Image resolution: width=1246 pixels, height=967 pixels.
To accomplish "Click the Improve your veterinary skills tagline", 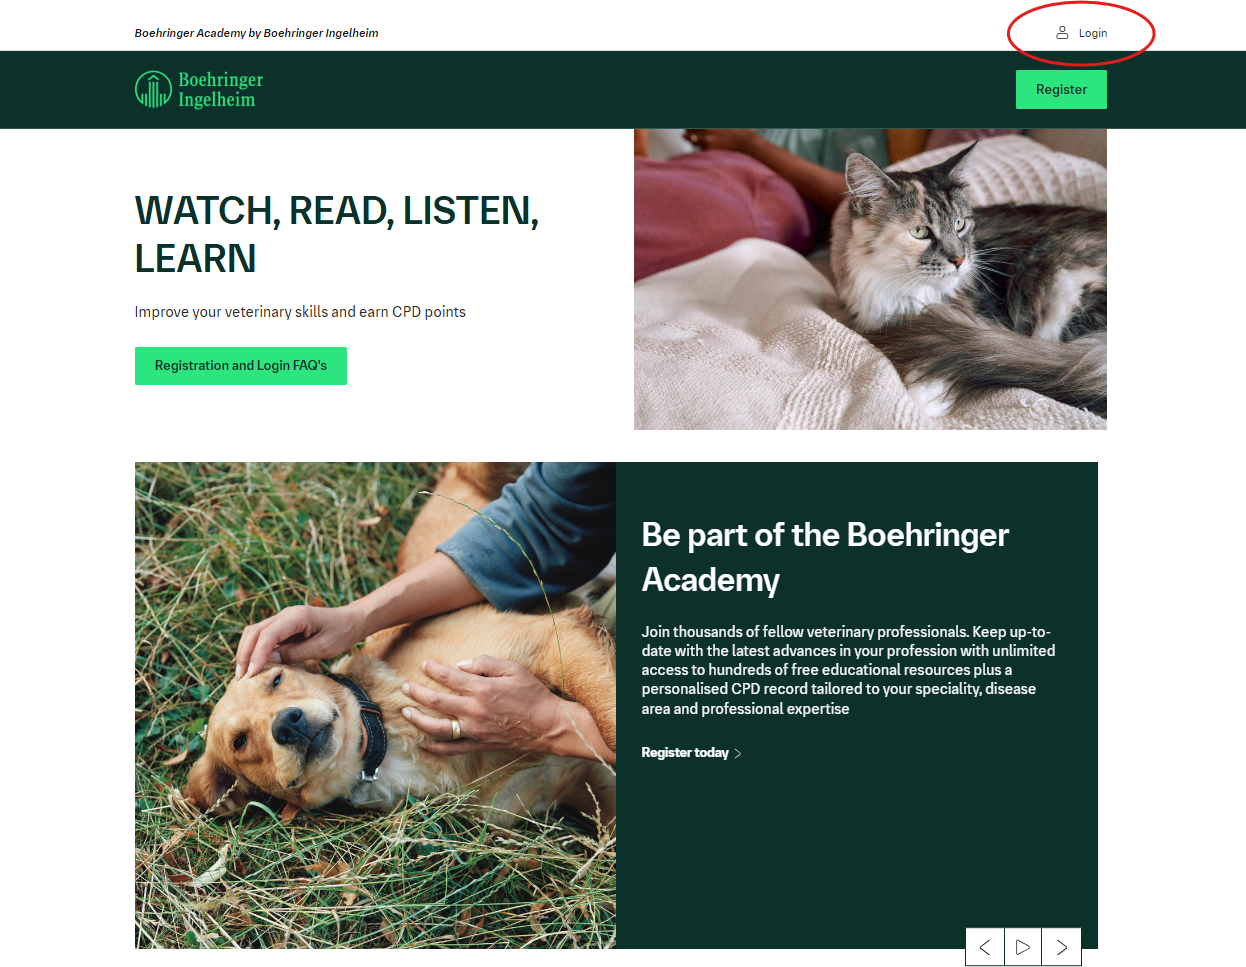I will pos(300,312).
